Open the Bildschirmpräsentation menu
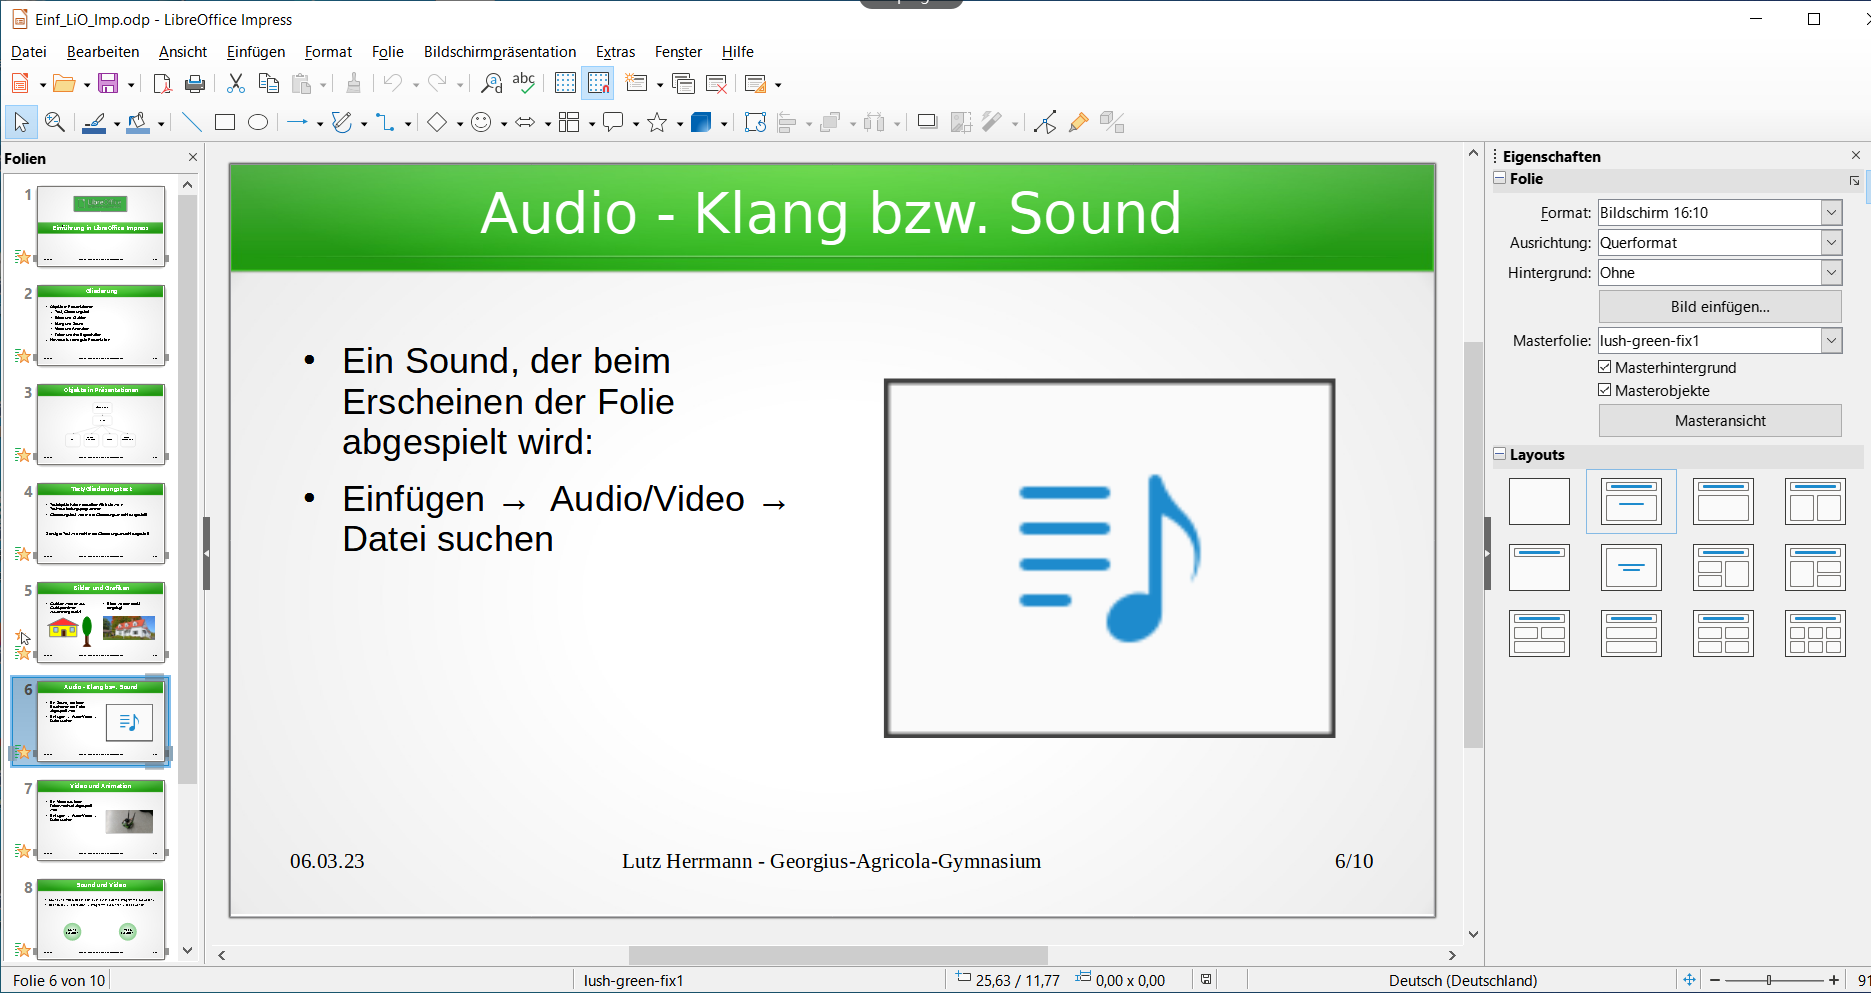This screenshot has height=993, width=1871. point(499,52)
